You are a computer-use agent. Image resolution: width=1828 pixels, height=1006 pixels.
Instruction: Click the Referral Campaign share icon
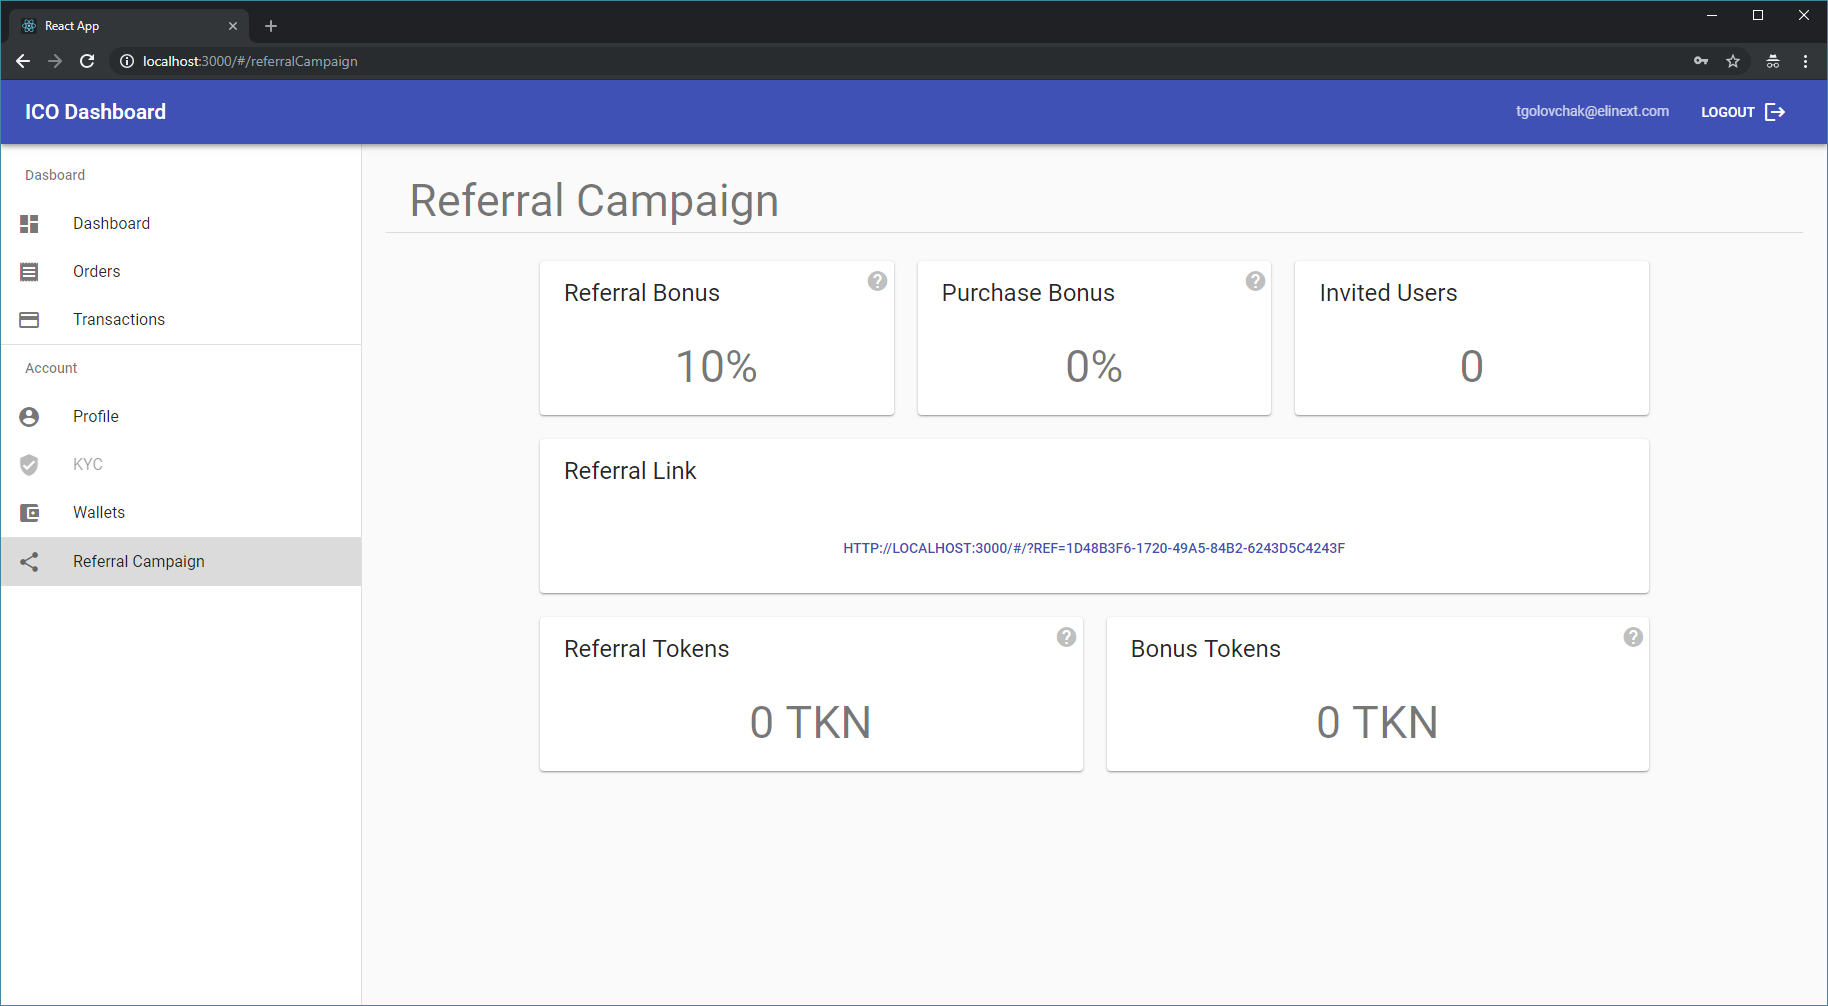coord(29,562)
